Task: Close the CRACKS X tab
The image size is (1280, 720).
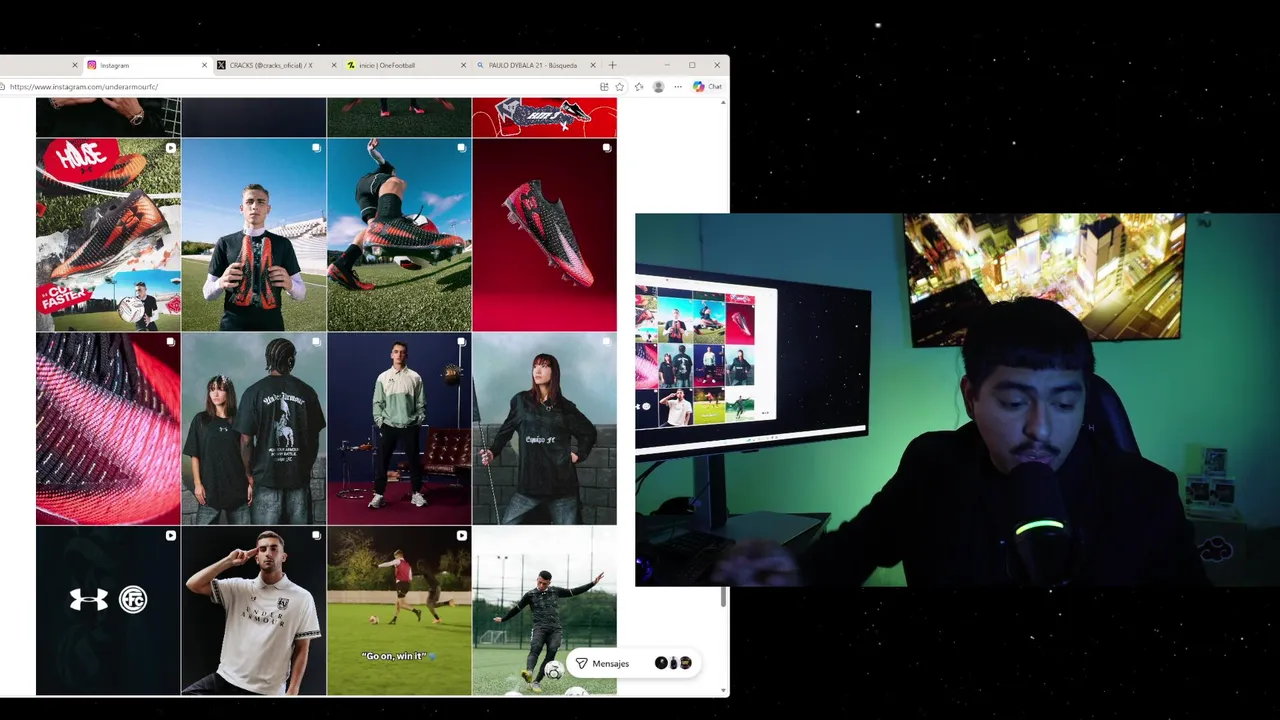Action: point(334,65)
